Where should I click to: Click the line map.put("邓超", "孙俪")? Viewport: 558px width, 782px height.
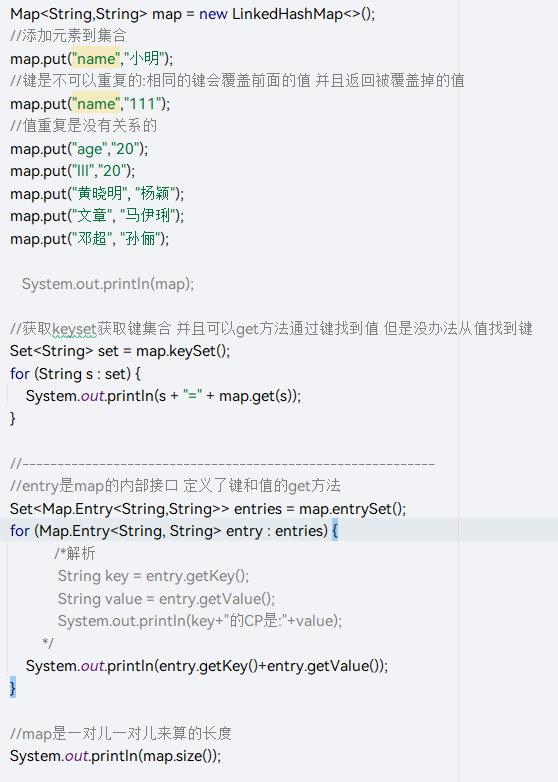pyautogui.click(x=90, y=238)
